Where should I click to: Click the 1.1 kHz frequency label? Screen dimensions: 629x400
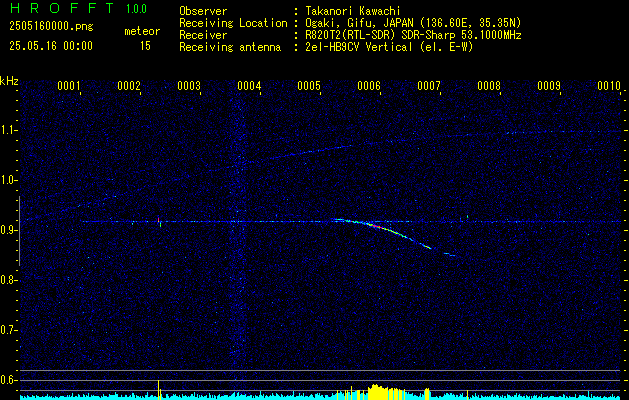[x=7, y=130]
